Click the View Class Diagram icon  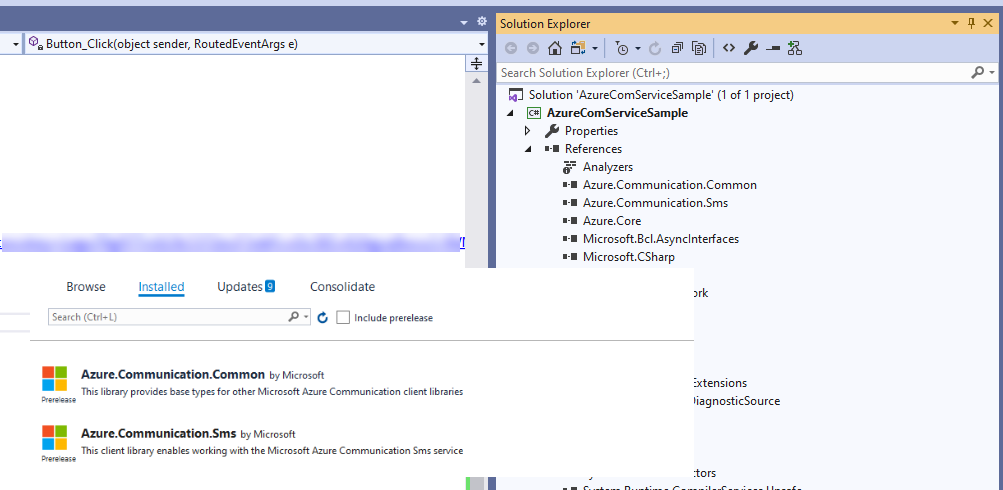pos(795,48)
